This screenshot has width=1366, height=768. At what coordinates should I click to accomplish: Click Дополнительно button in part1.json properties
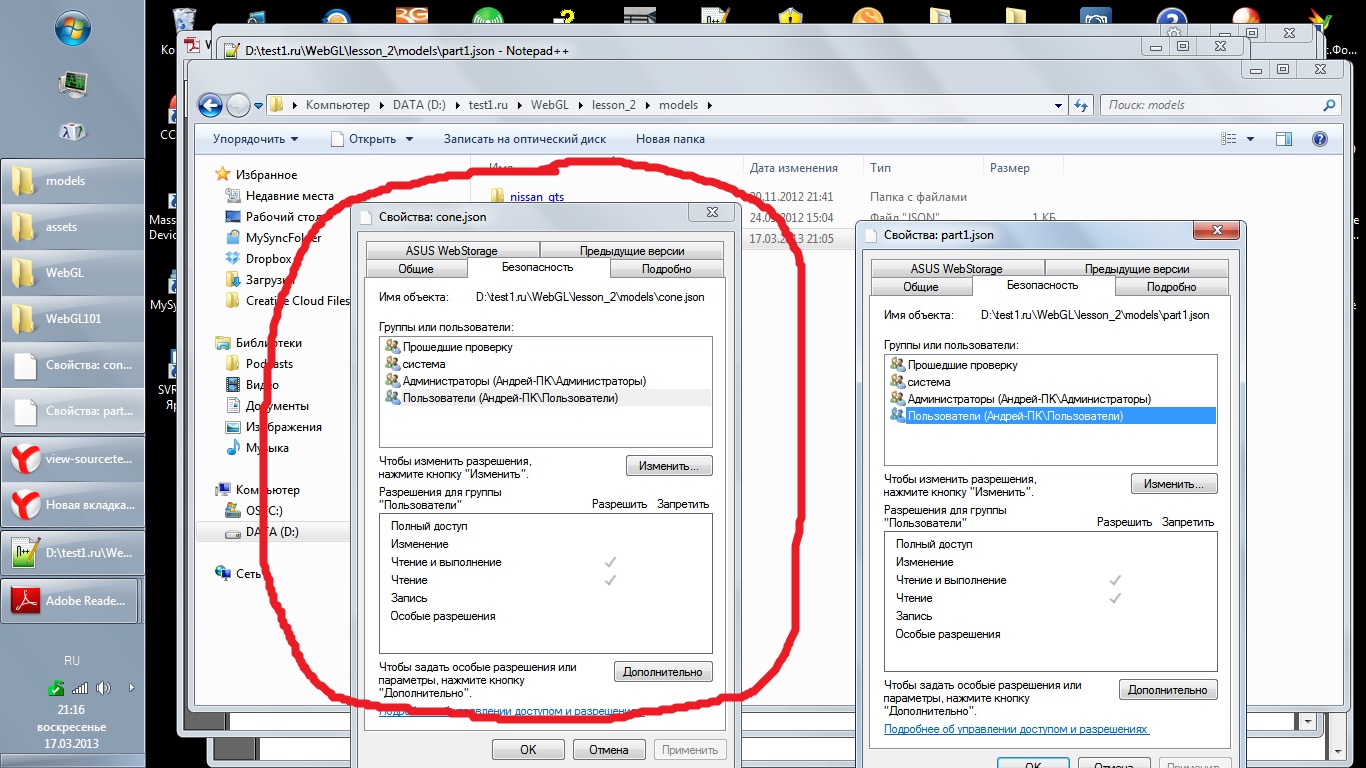point(1168,690)
